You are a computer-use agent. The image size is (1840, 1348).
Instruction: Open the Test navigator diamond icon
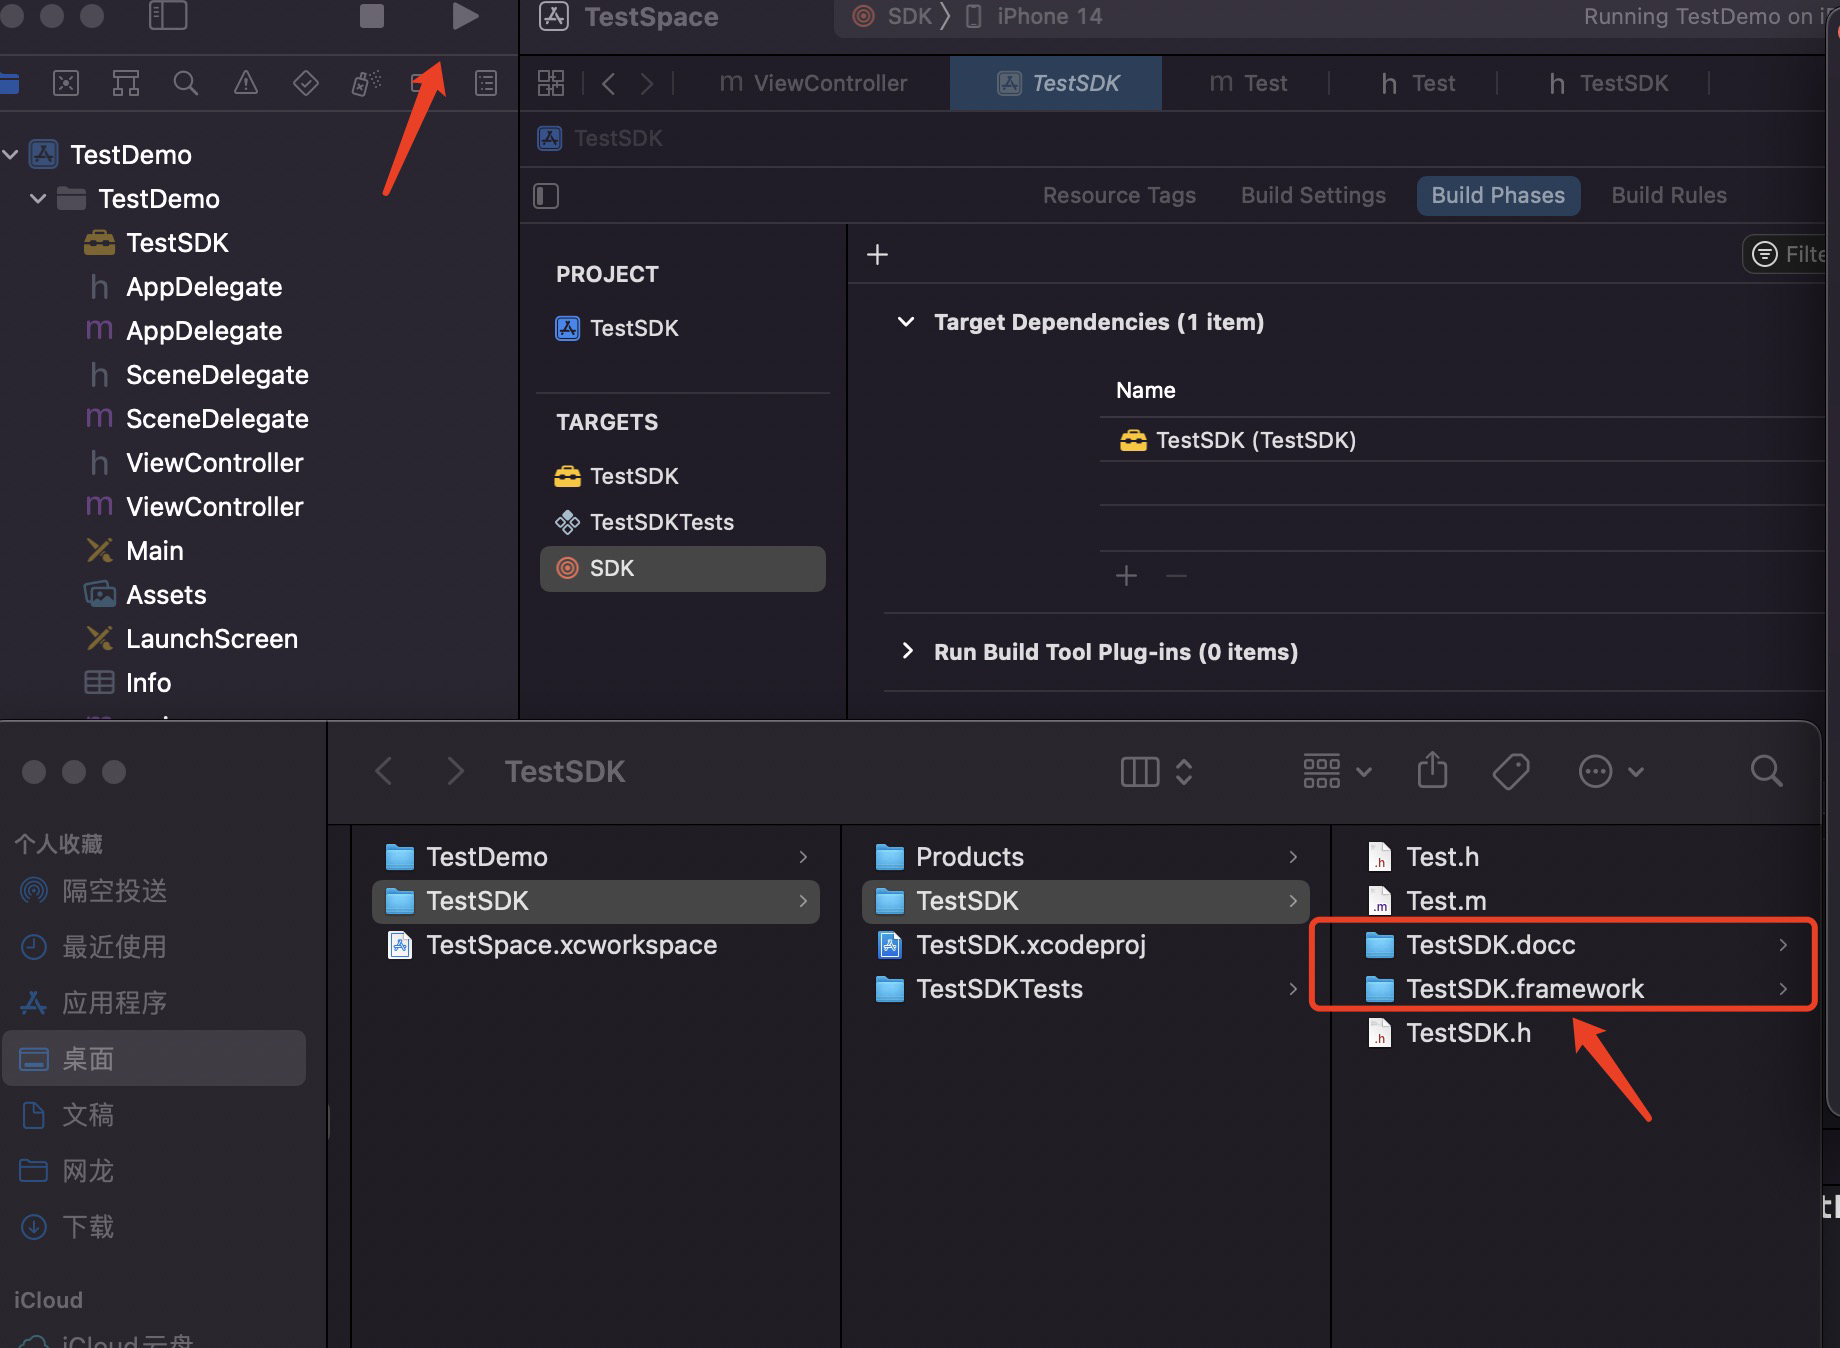306,83
